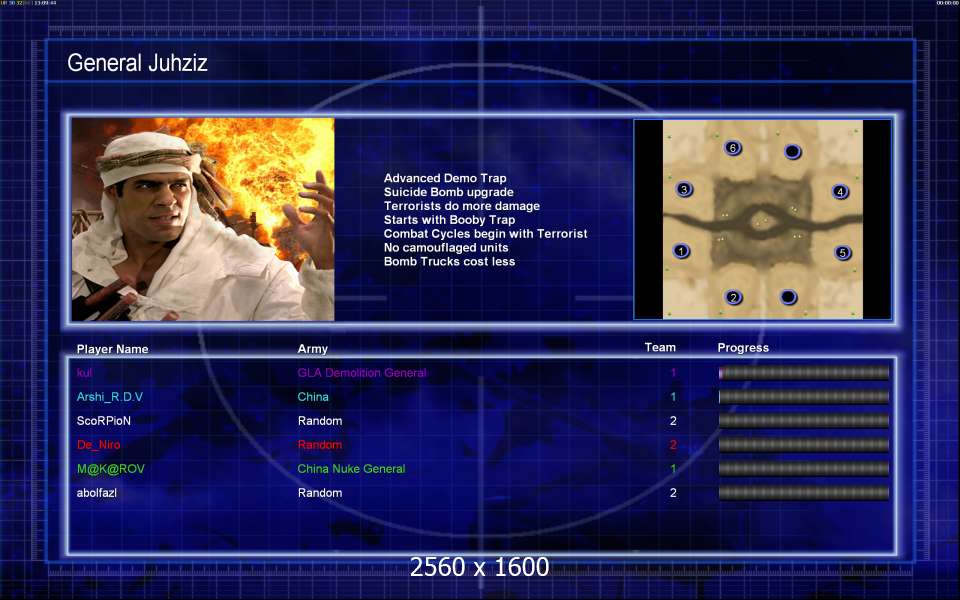The image size is (960, 600).
Task: Click start position marker 5 on the map
Action: pyautogui.click(x=842, y=252)
